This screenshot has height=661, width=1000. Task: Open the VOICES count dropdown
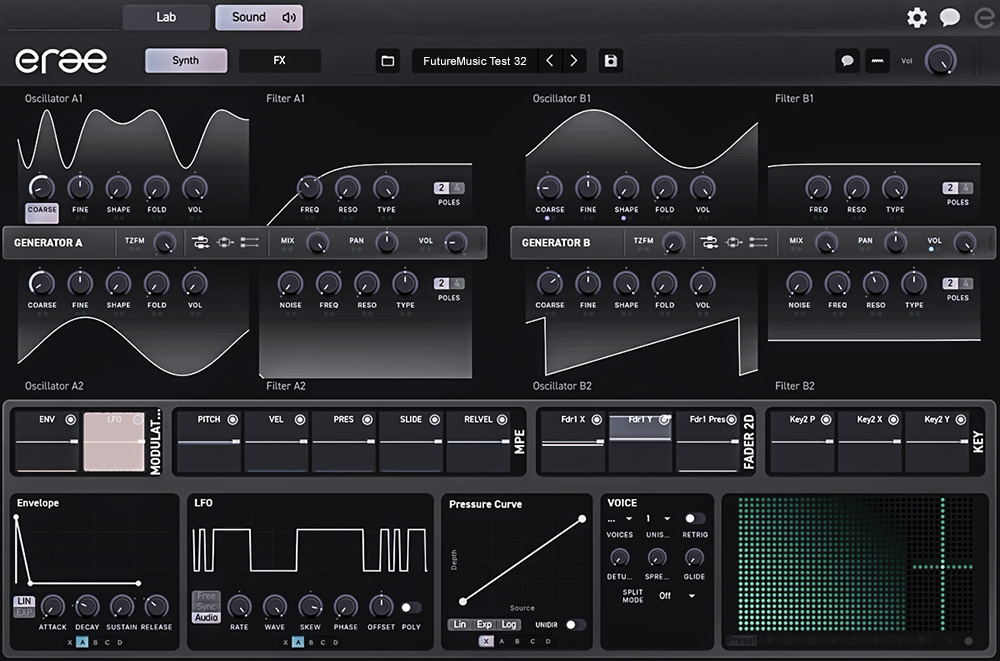click(x=619, y=519)
